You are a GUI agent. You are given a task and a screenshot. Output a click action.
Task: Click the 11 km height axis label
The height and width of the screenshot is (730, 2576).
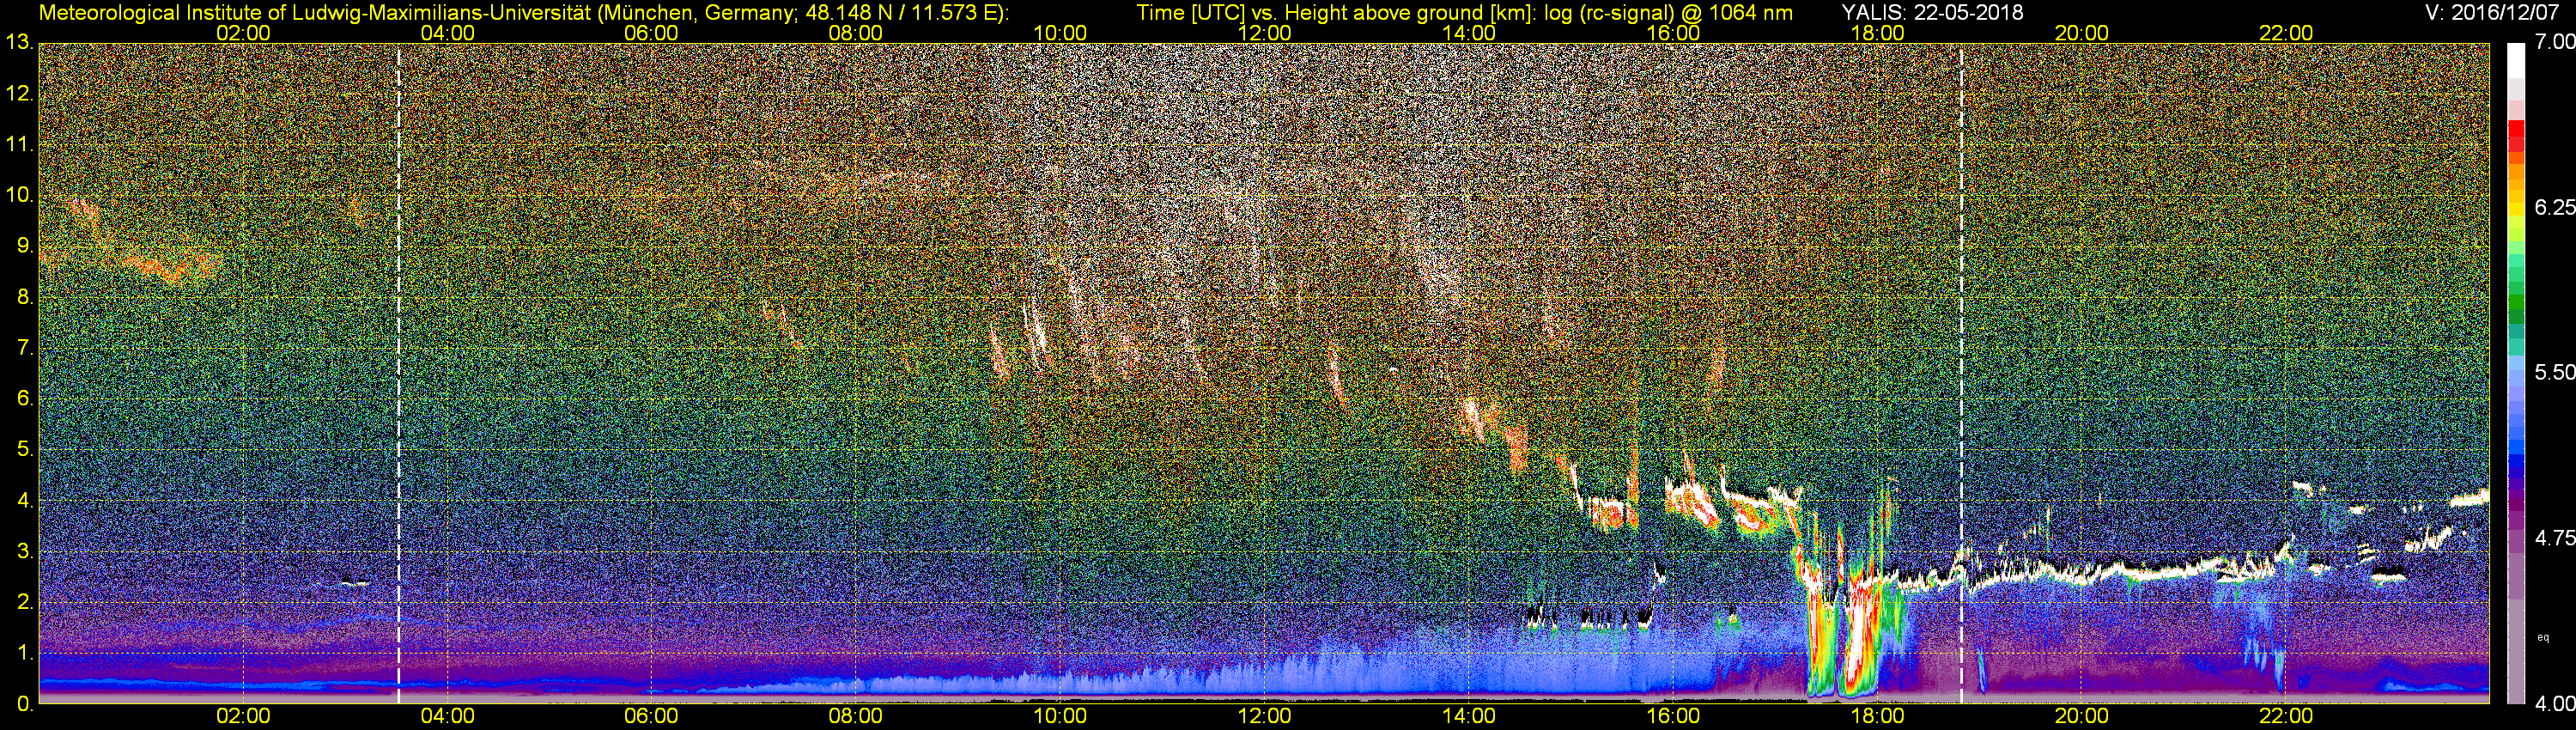tap(18, 145)
